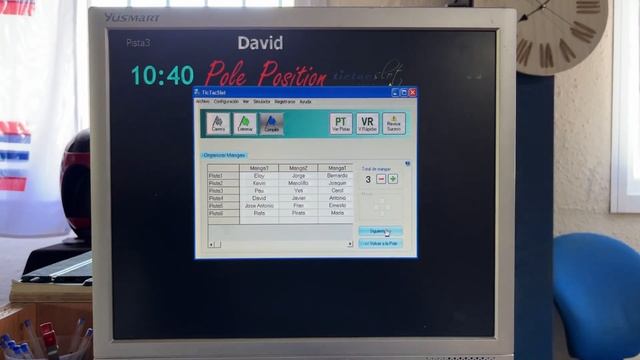Select the cell containing Bernardo

(x=336, y=176)
